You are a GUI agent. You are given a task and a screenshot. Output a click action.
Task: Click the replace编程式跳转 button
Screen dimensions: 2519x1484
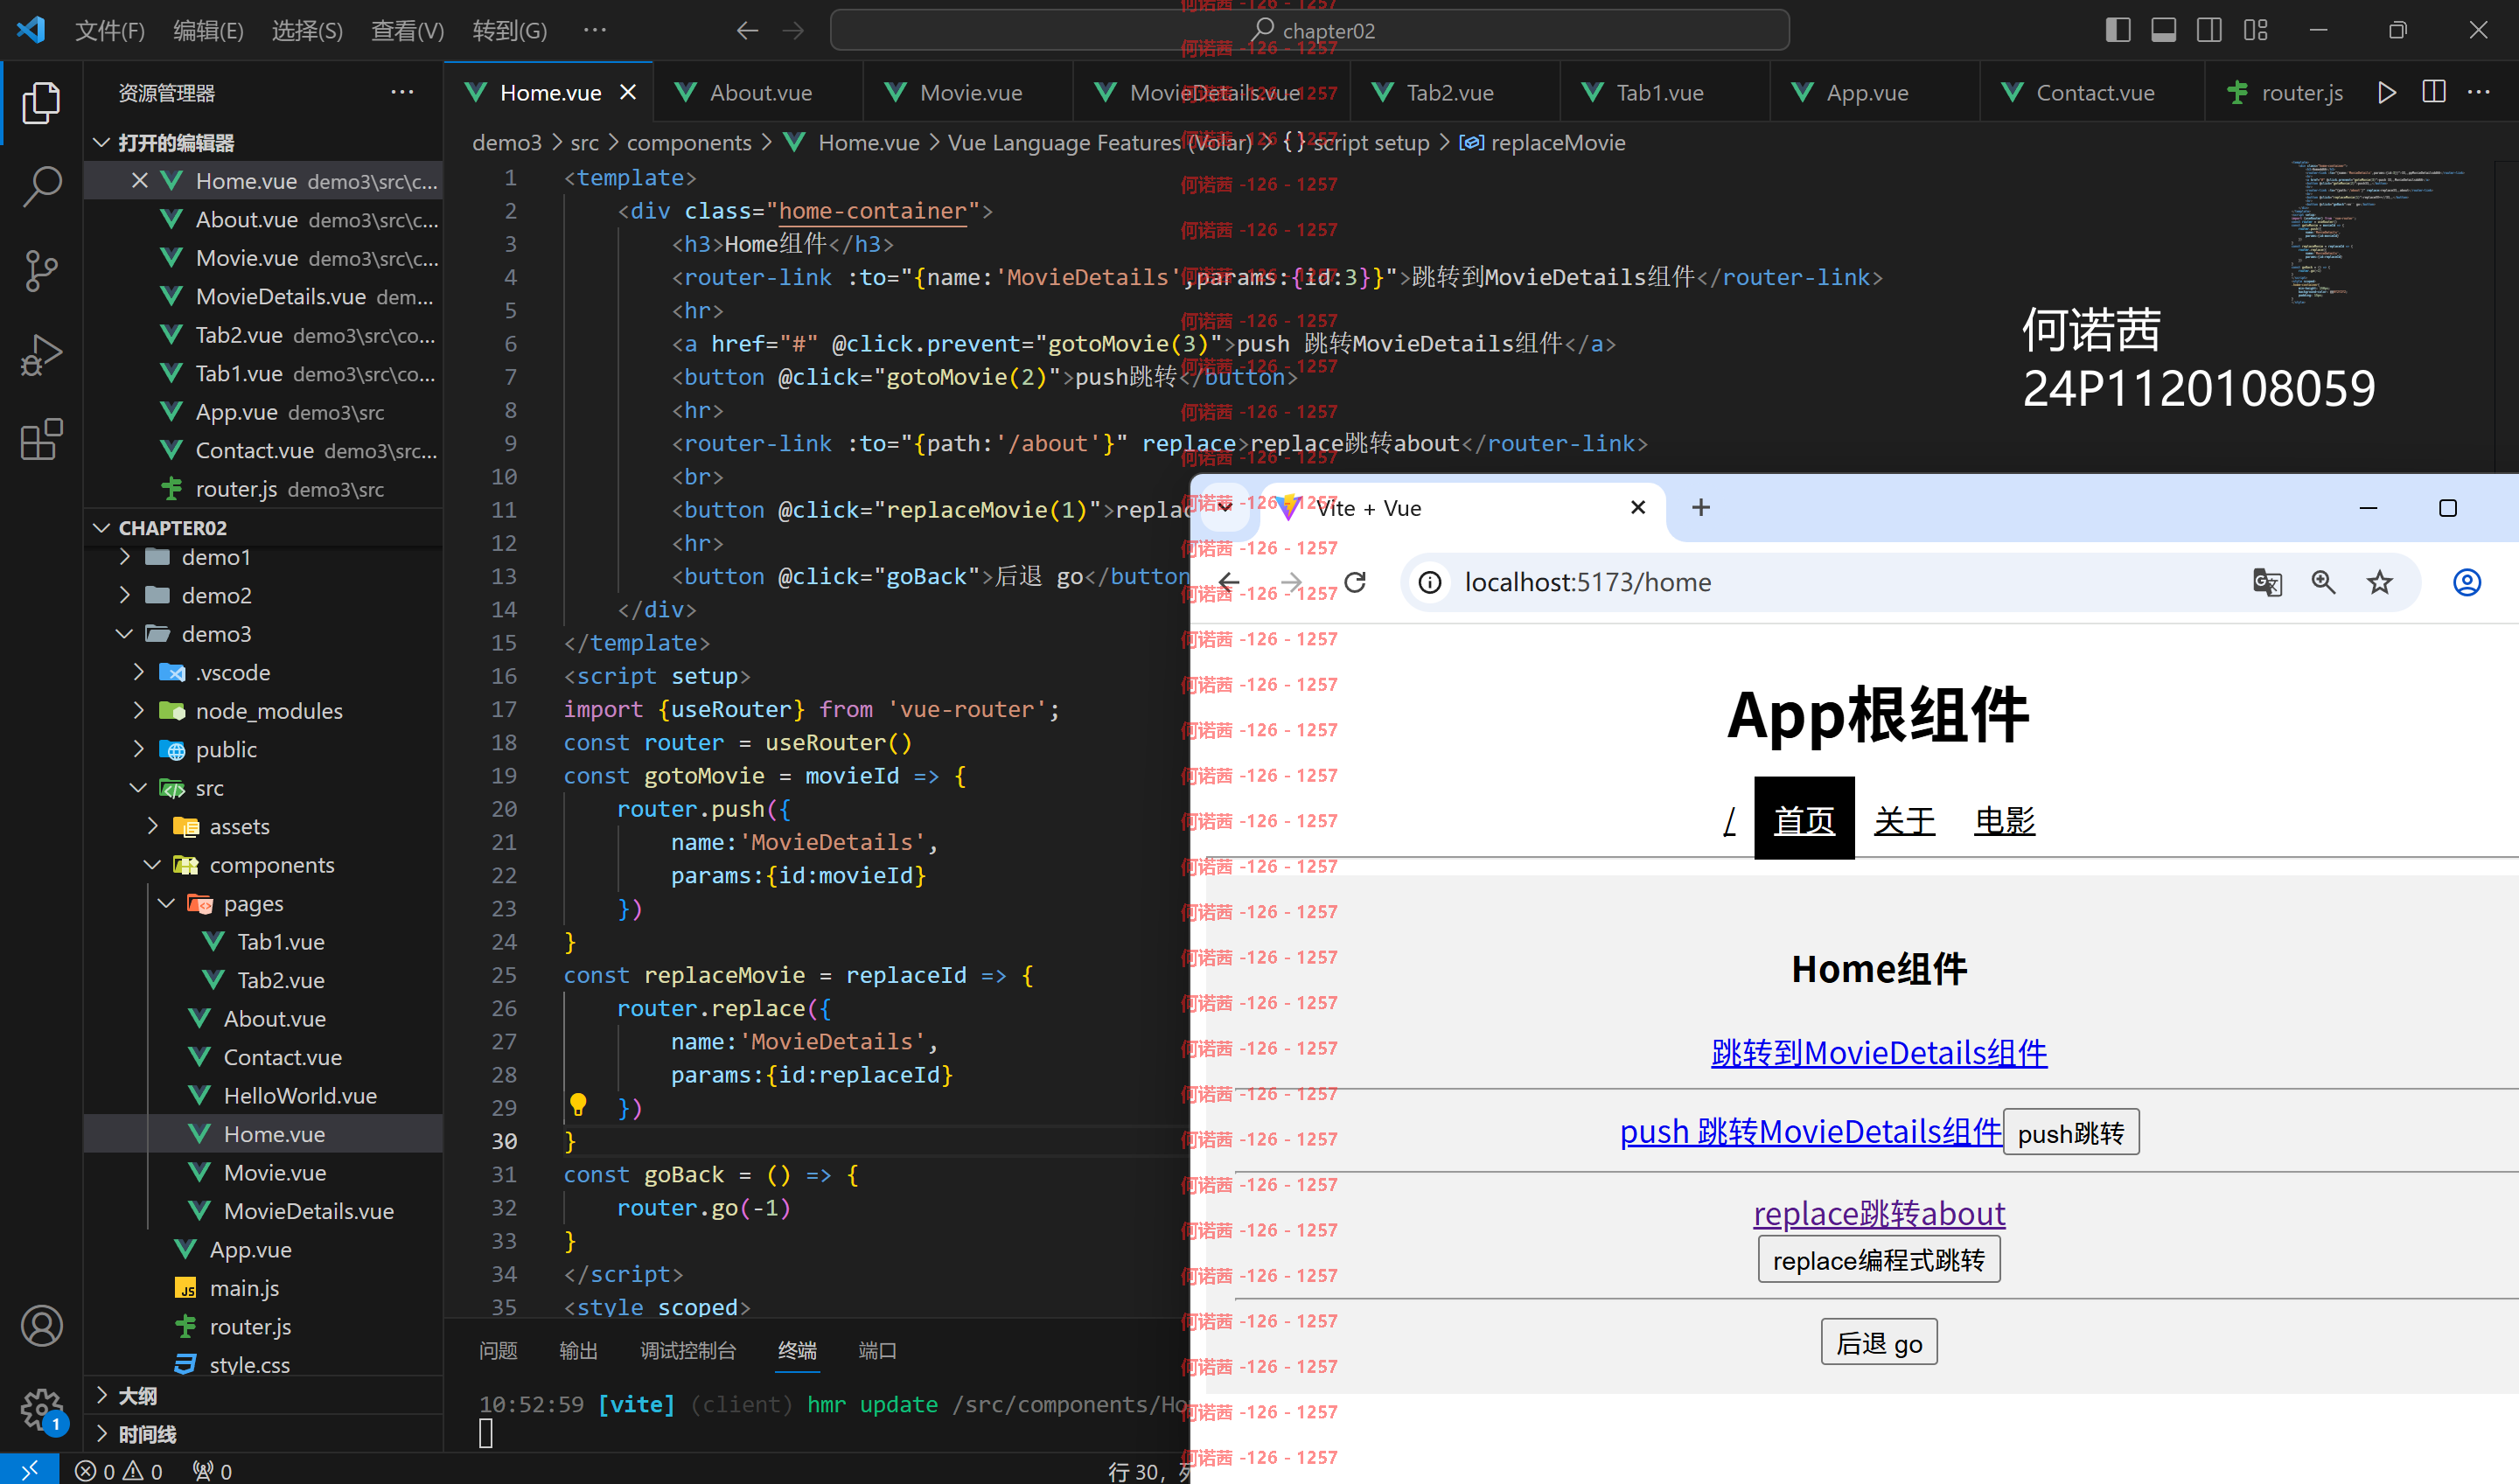[x=1879, y=1259]
